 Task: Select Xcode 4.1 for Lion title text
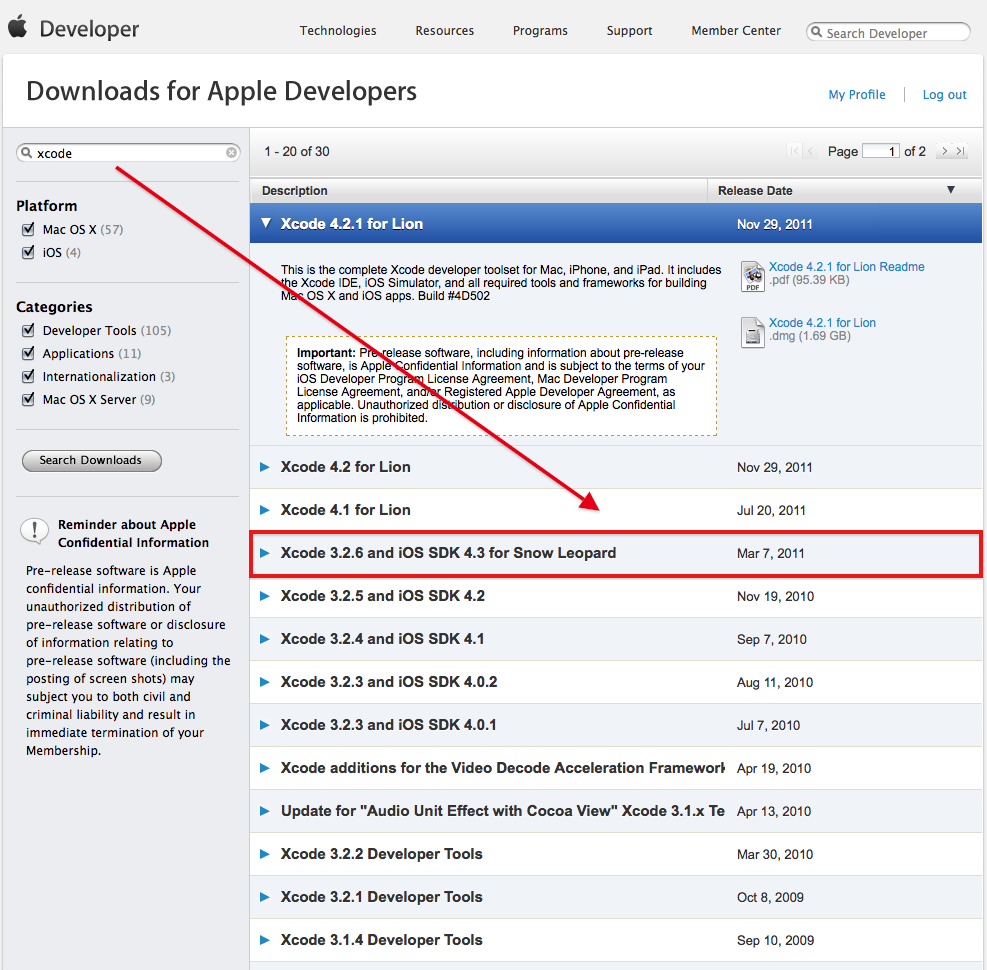coord(346,510)
